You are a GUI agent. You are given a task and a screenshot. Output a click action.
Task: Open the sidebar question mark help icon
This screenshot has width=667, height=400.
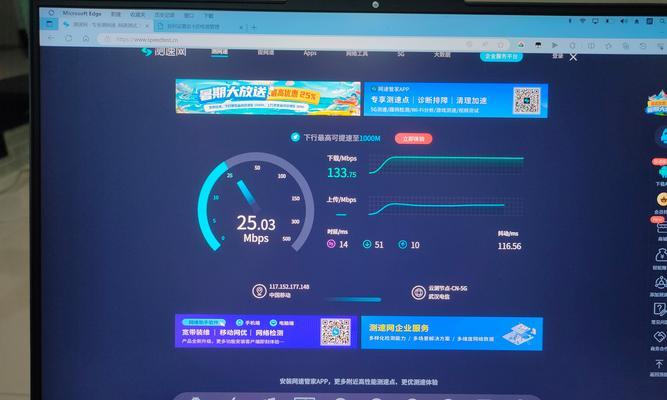[660, 309]
